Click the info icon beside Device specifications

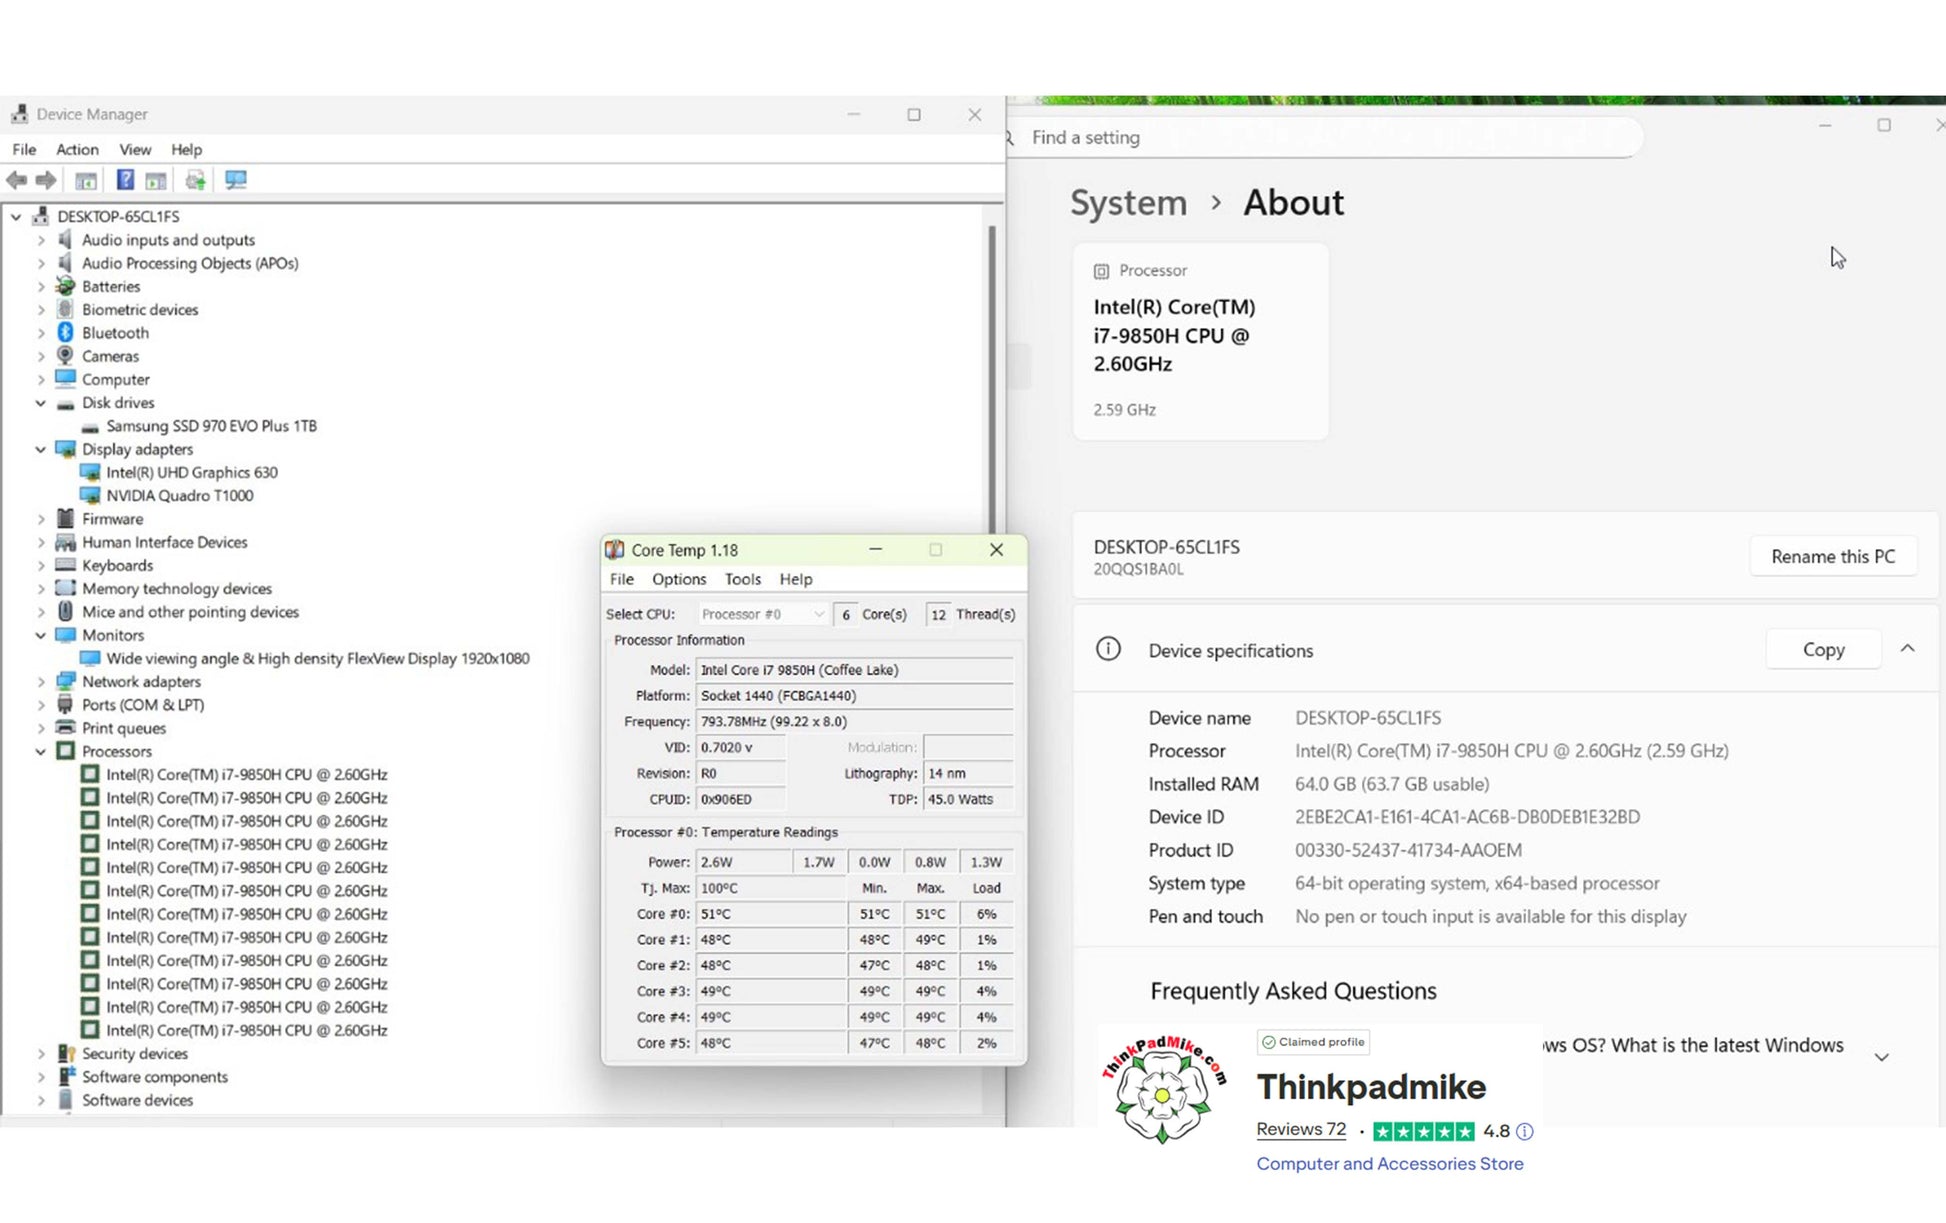[x=1107, y=650]
